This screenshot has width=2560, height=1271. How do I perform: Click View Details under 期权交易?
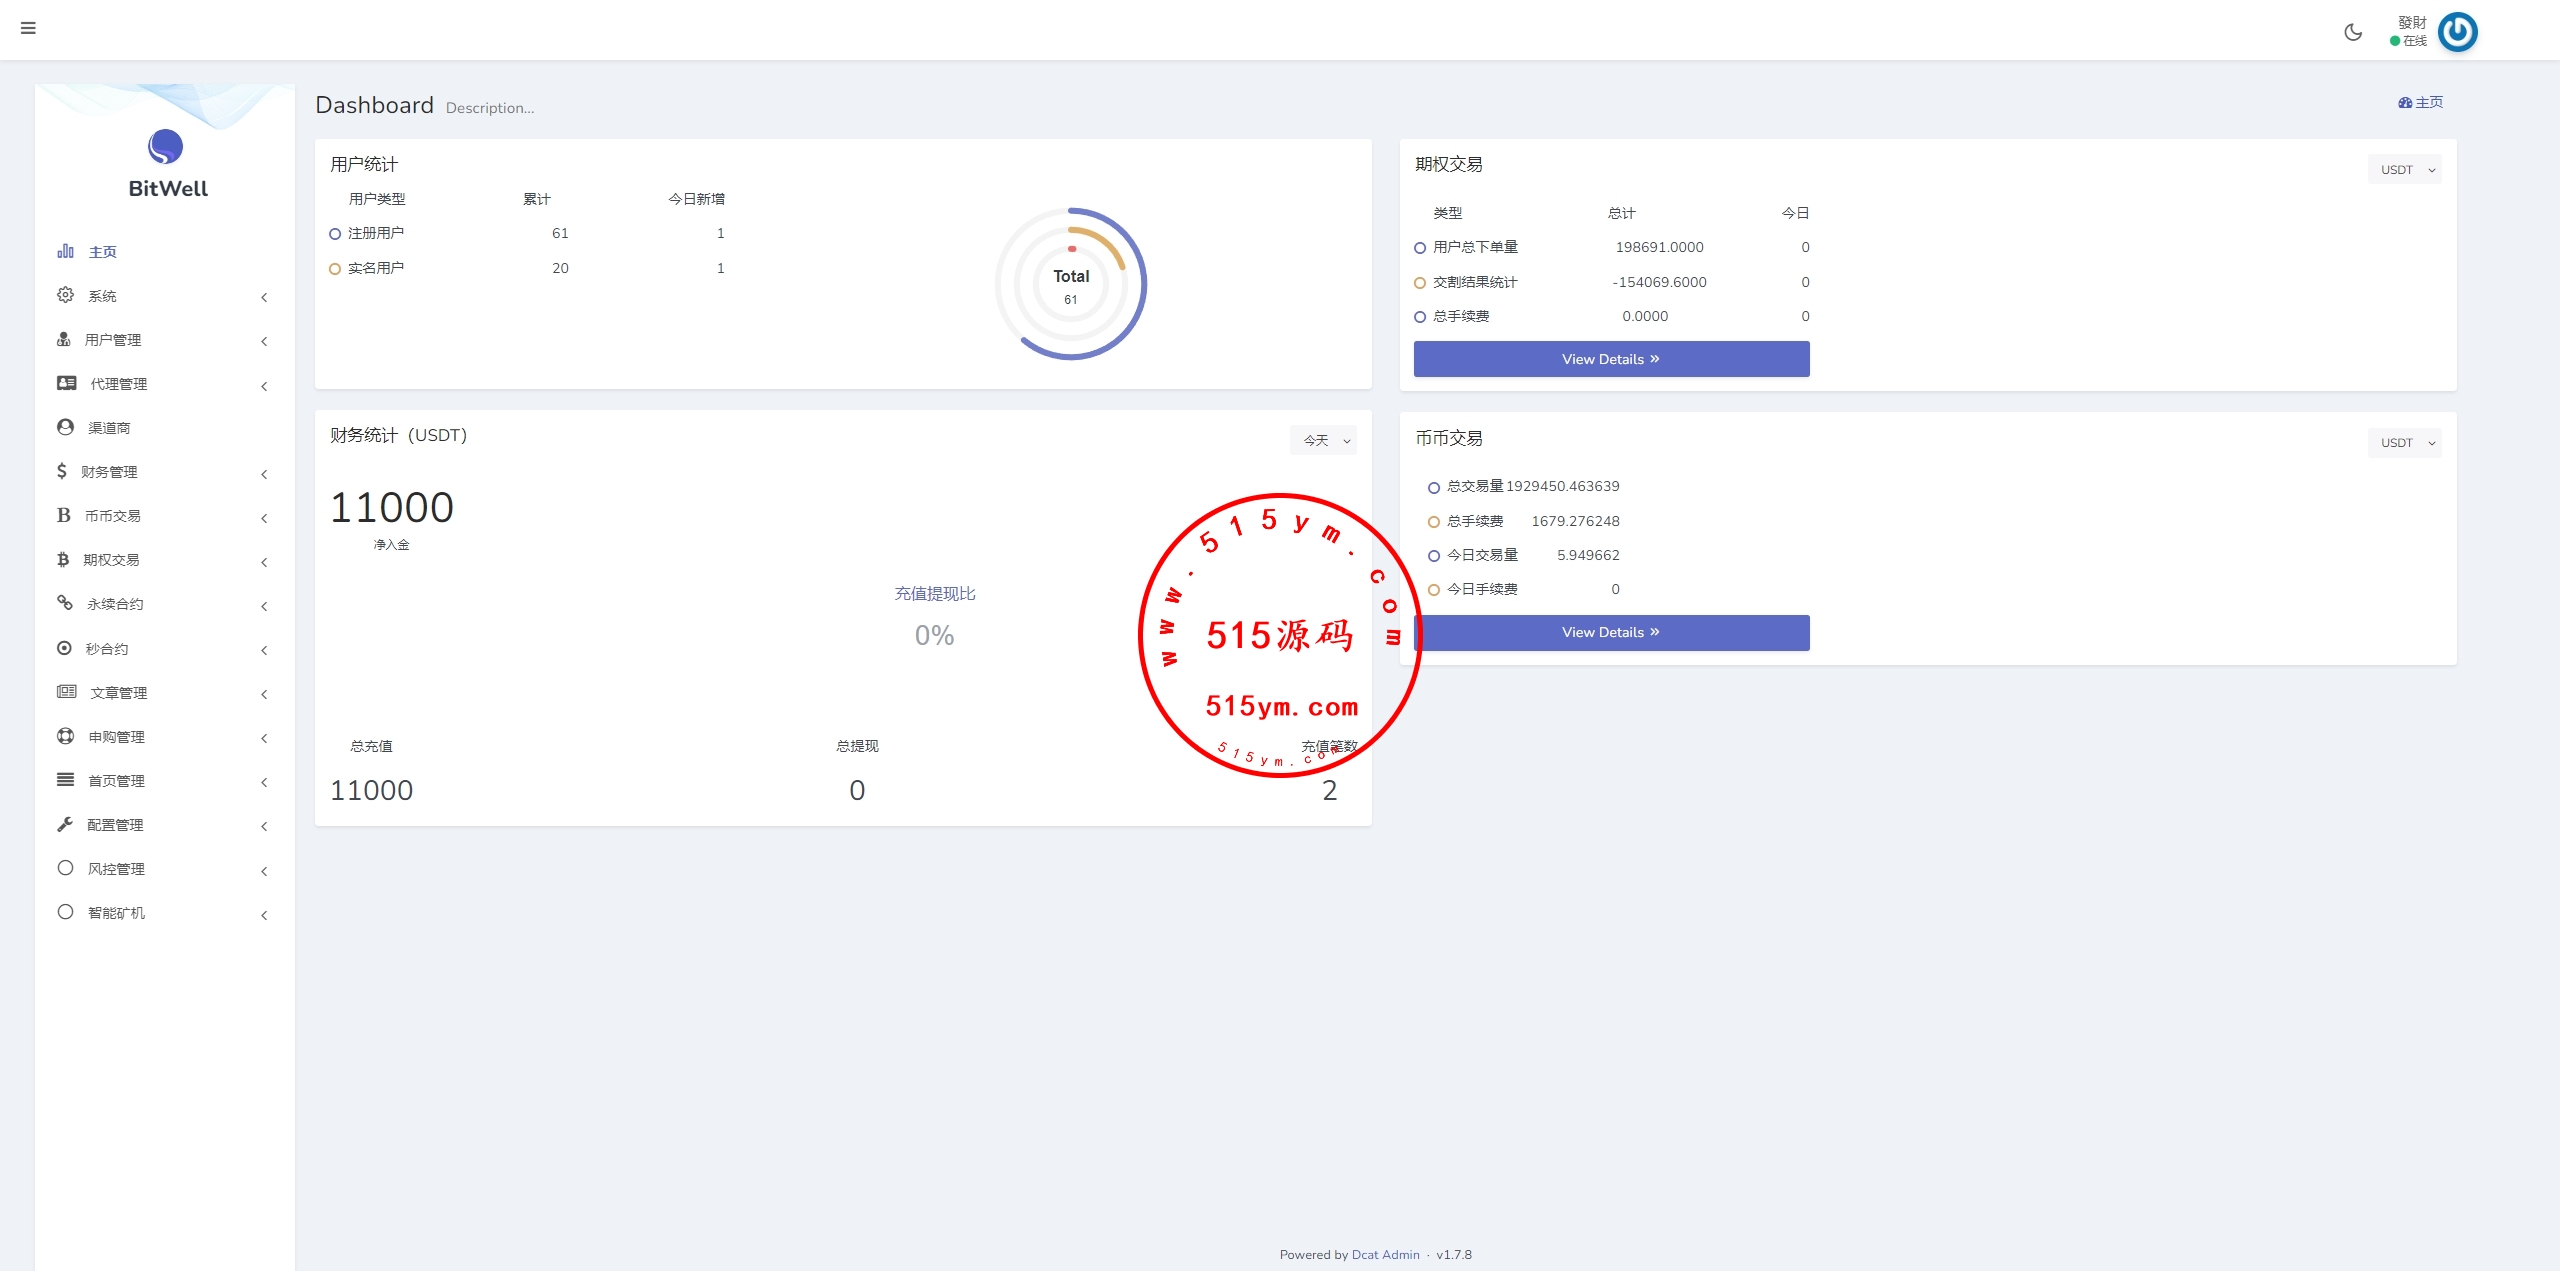click(x=1611, y=359)
